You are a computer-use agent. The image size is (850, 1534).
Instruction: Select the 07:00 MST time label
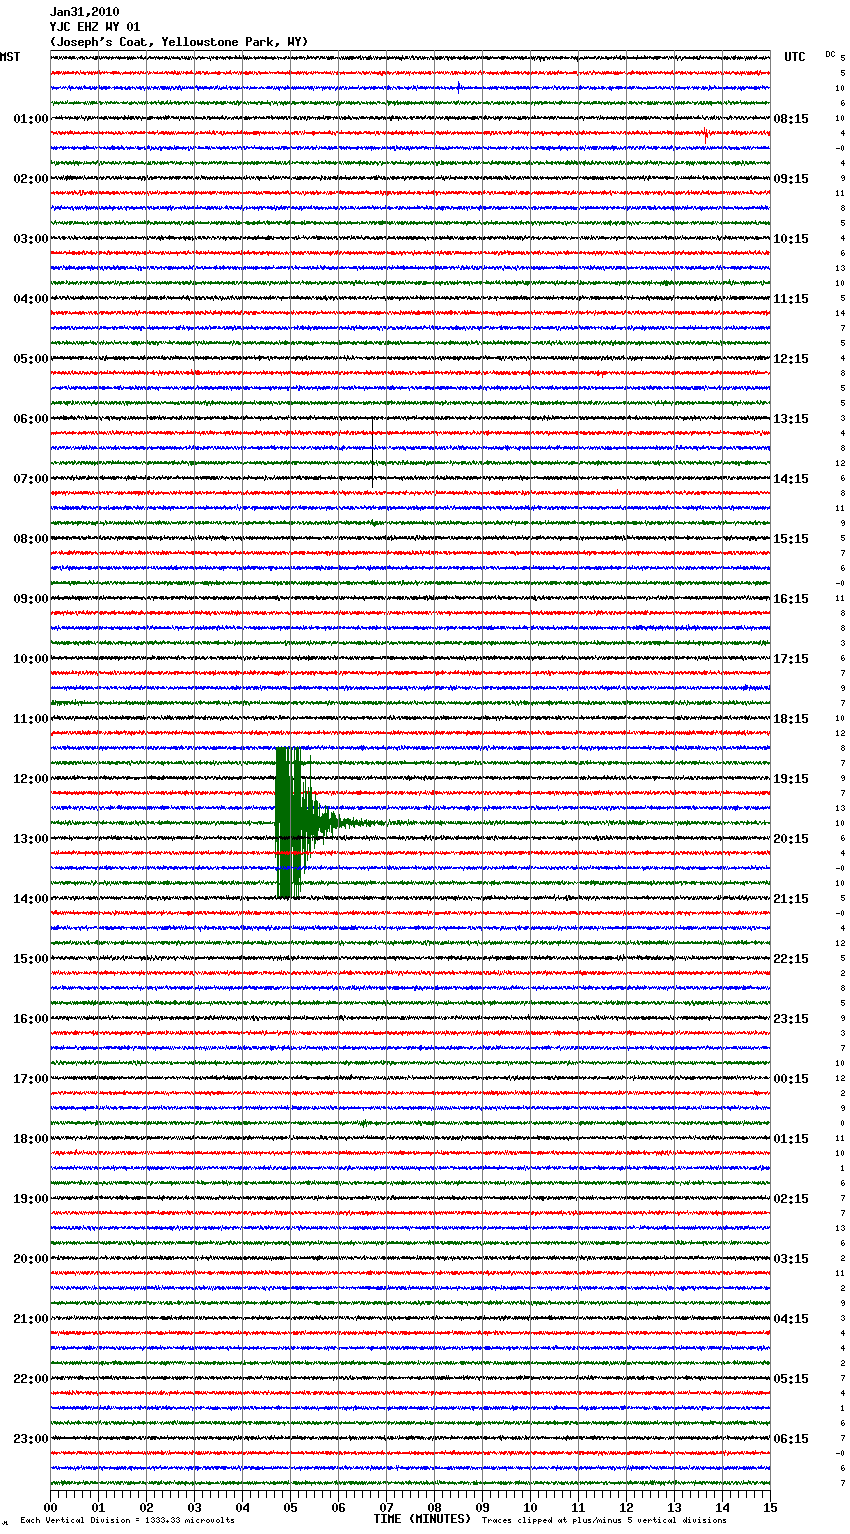click(31, 479)
